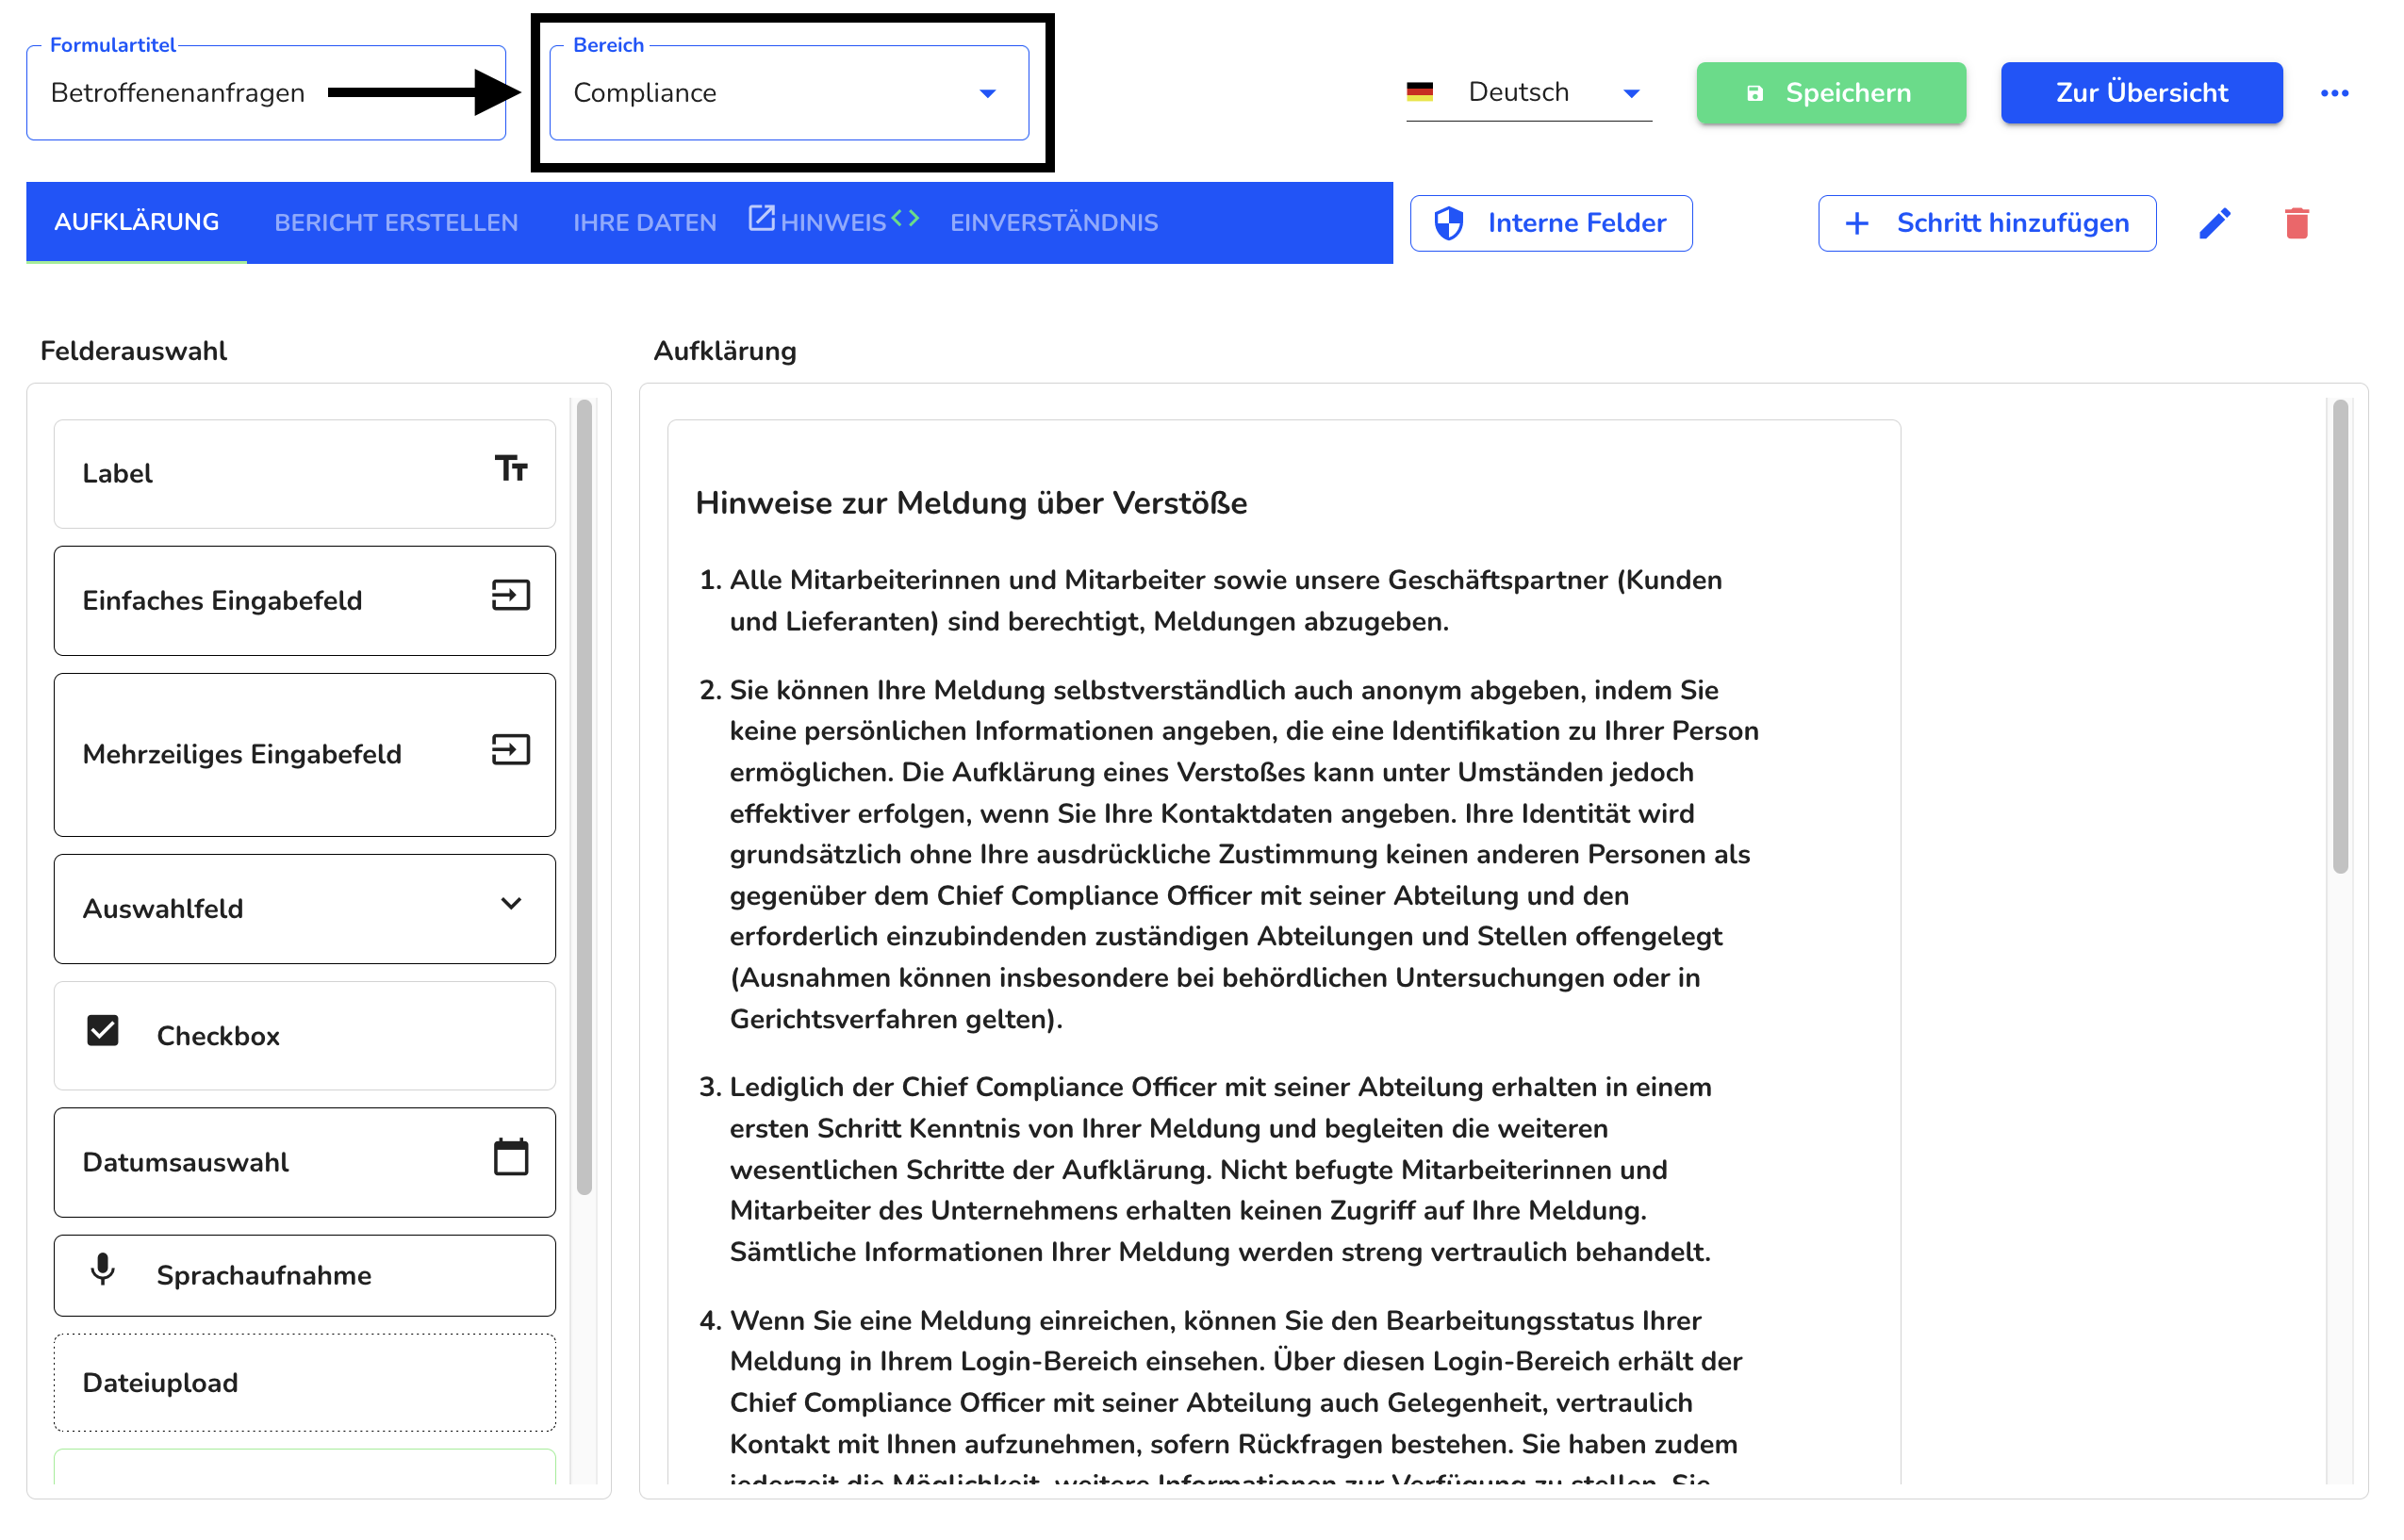Click the Felderauswahl heading text
Screen dimensions: 2404x1540
133,351
